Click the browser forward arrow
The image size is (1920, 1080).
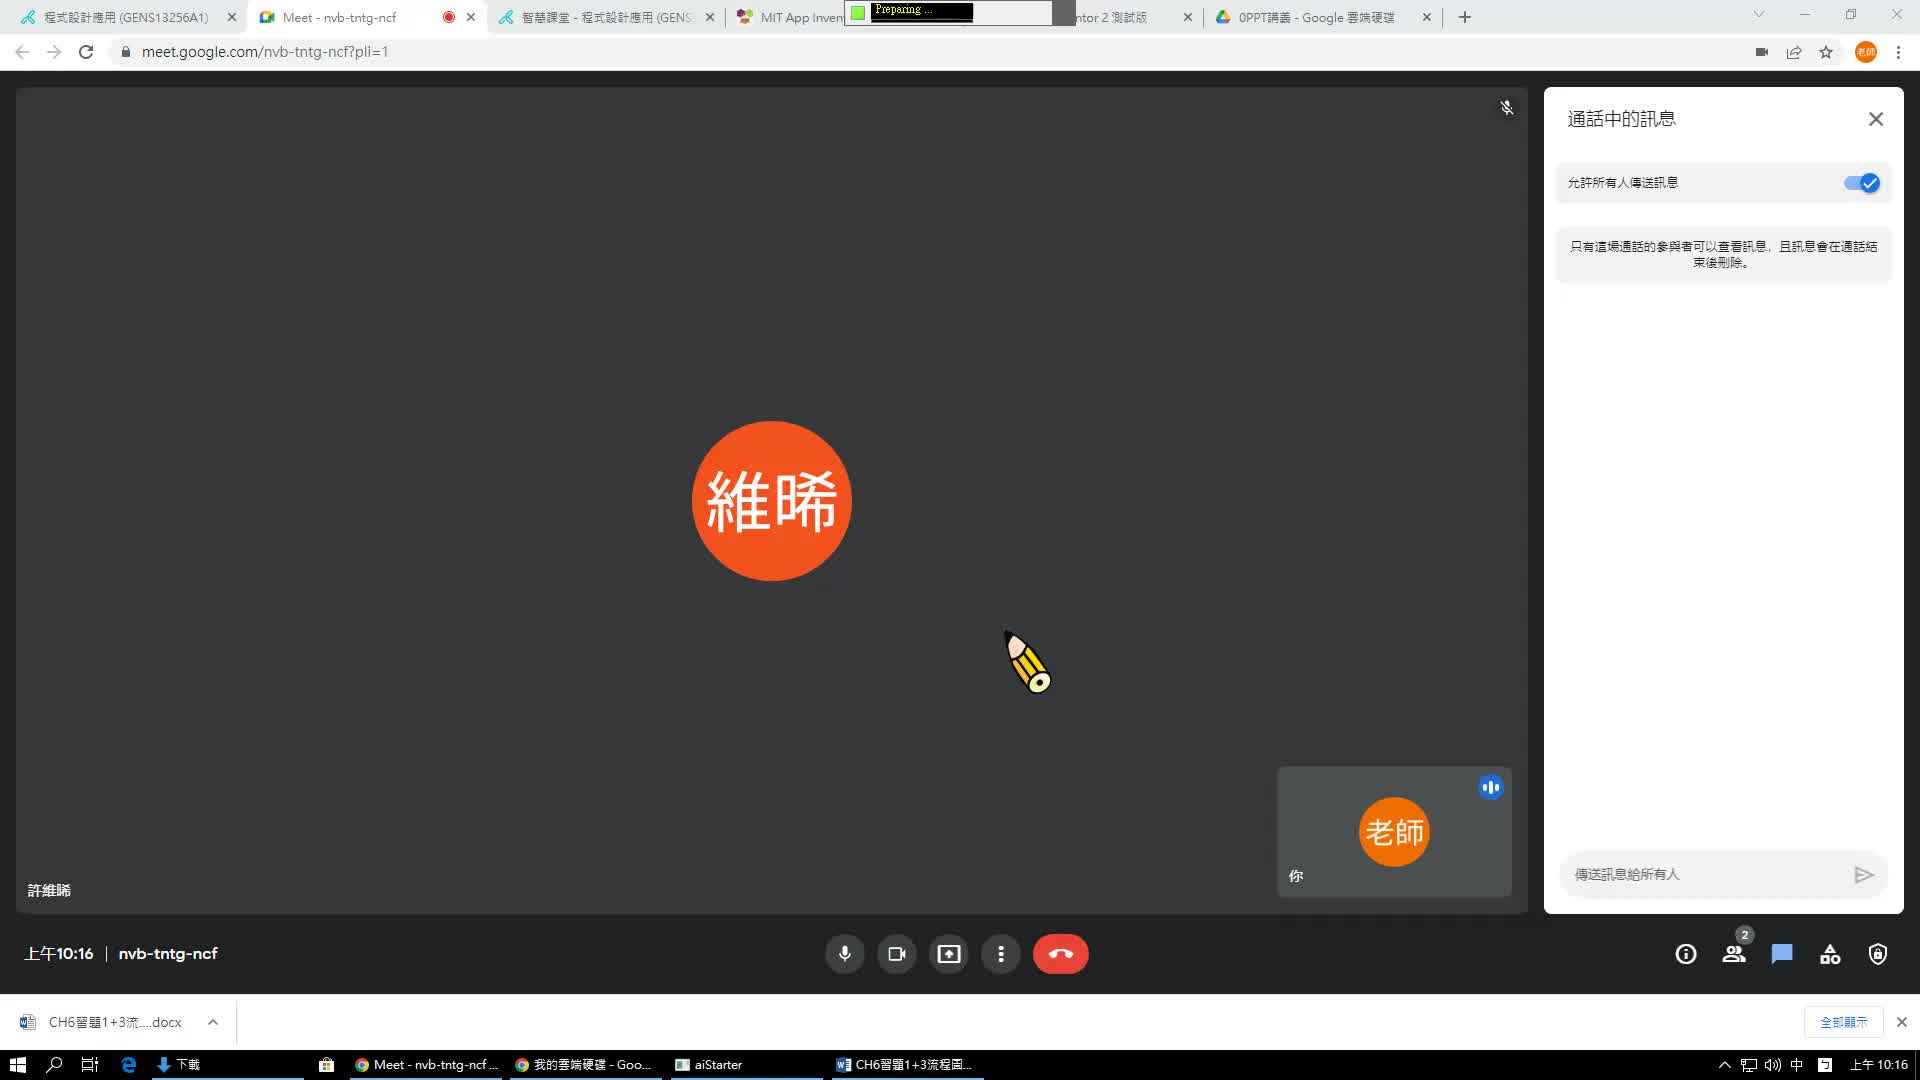tap(54, 52)
